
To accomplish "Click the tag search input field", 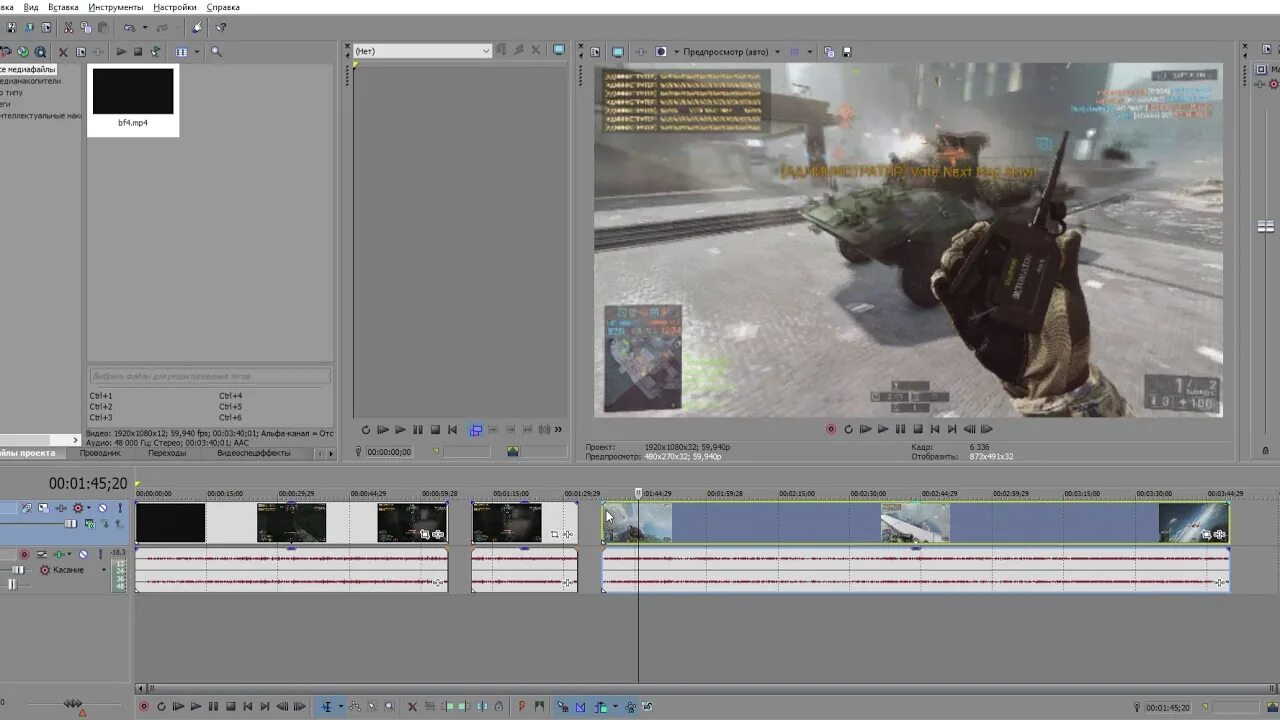I will (x=209, y=376).
